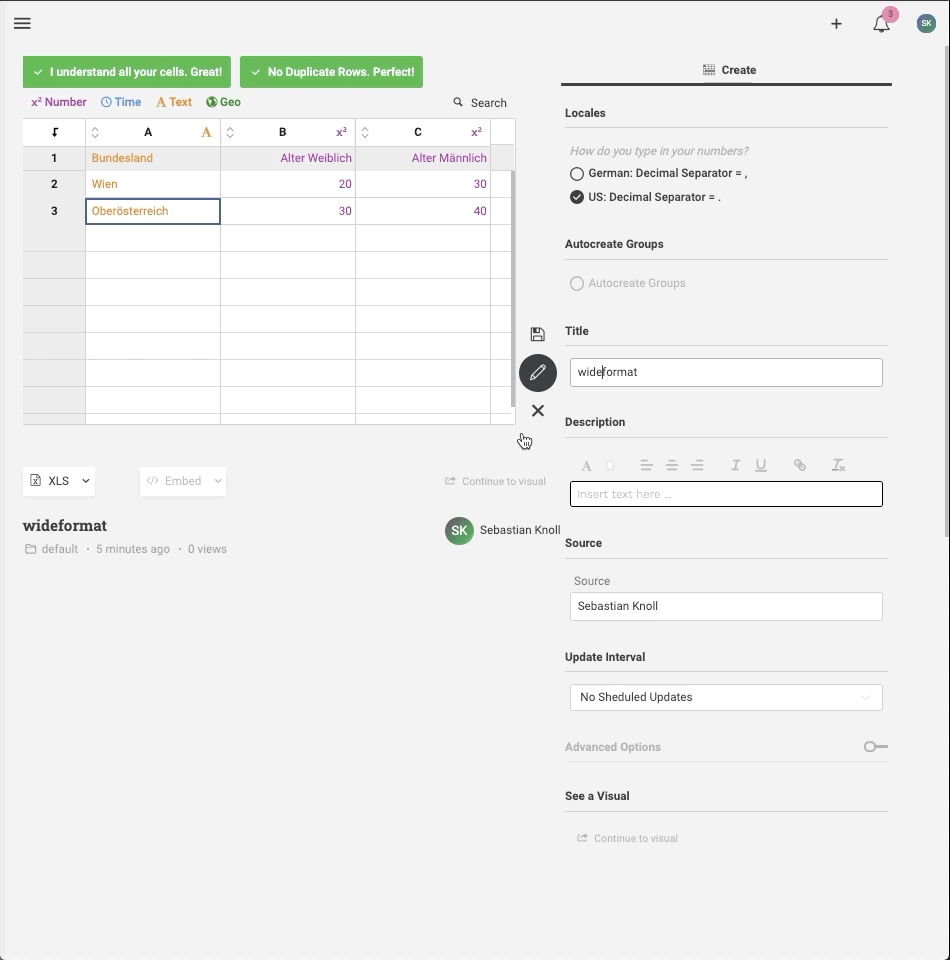Select the Oberösterreich cell

(x=153, y=211)
